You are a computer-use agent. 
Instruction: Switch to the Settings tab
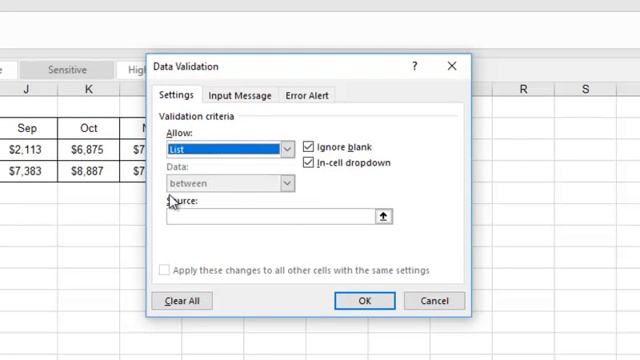coord(176,95)
